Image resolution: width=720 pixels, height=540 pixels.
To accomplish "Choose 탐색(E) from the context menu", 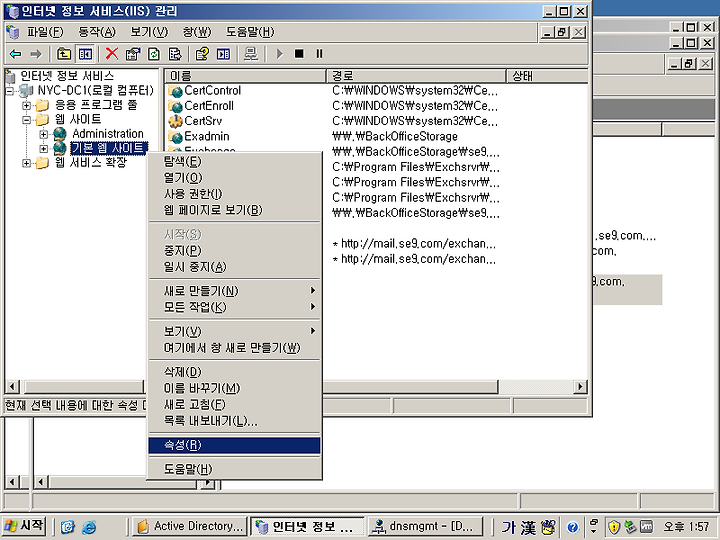I will click(235, 162).
